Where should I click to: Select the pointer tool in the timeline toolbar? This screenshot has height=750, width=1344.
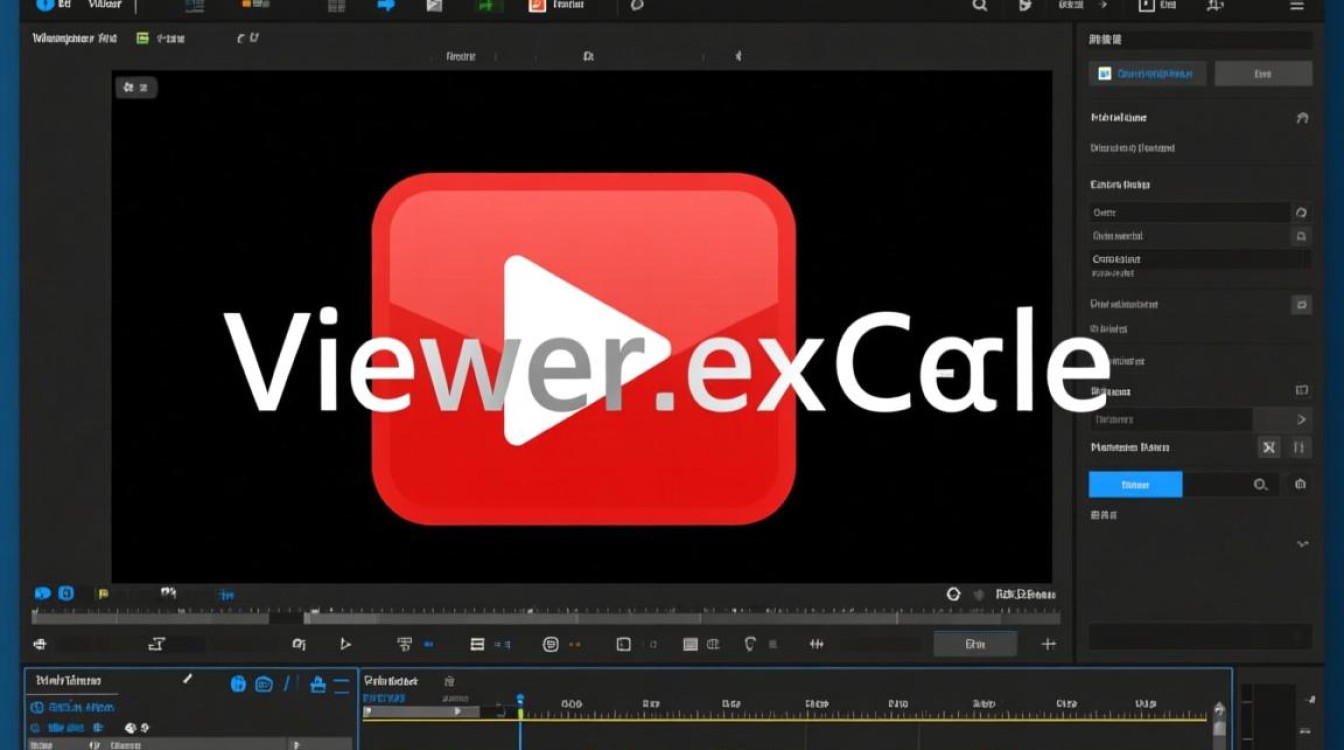pyautogui.click(x=344, y=643)
